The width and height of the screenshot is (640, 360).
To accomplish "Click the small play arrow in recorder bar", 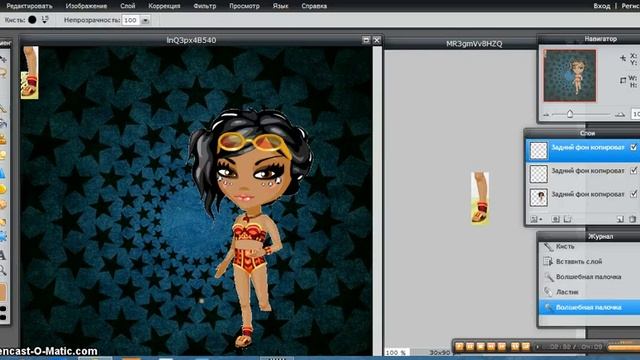I will click(537, 347).
